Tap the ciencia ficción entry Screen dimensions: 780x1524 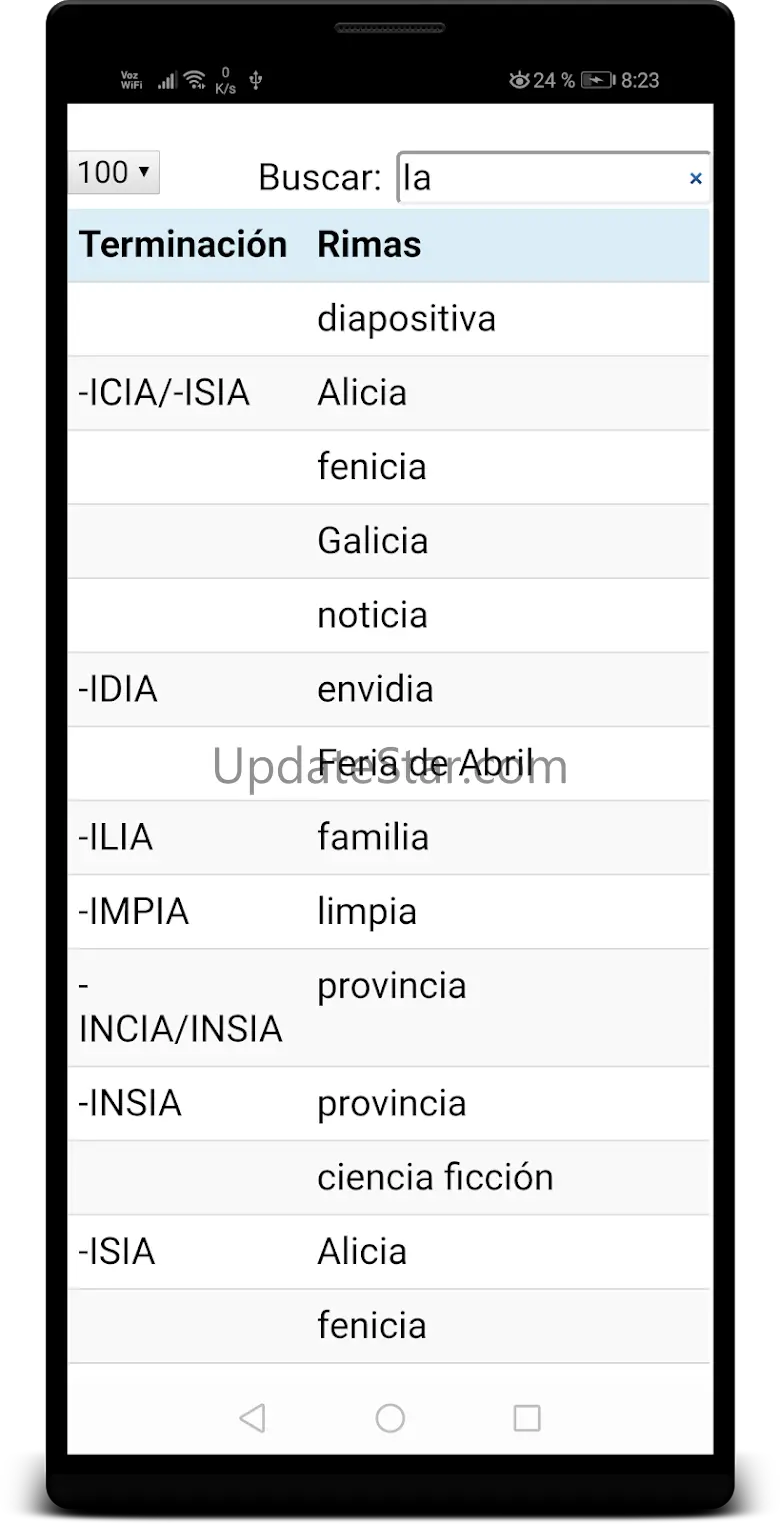pyautogui.click(x=435, y=1177)
